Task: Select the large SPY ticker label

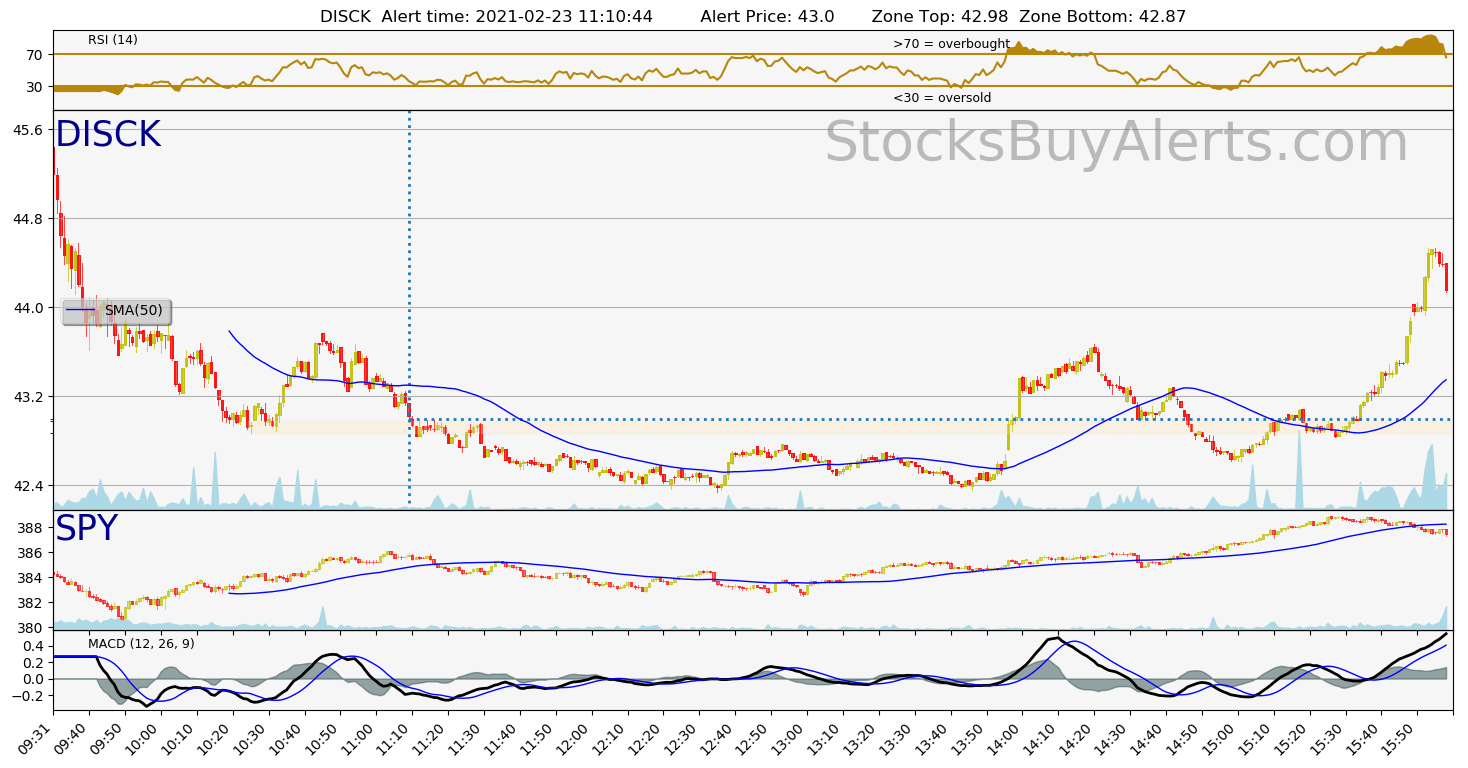Action: (86, 529)
